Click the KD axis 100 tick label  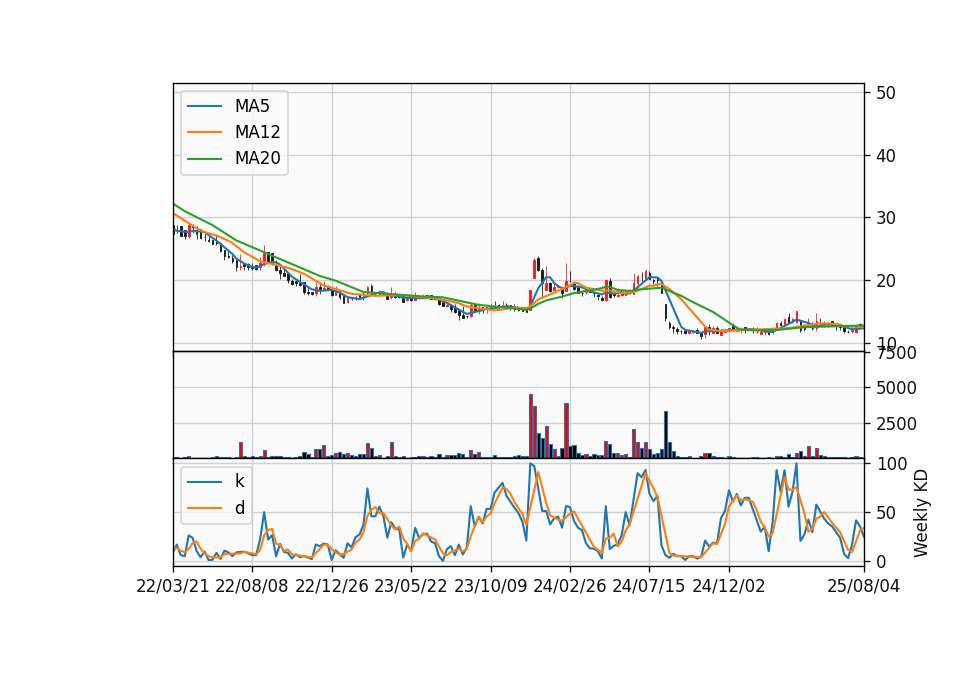(891, 464)
